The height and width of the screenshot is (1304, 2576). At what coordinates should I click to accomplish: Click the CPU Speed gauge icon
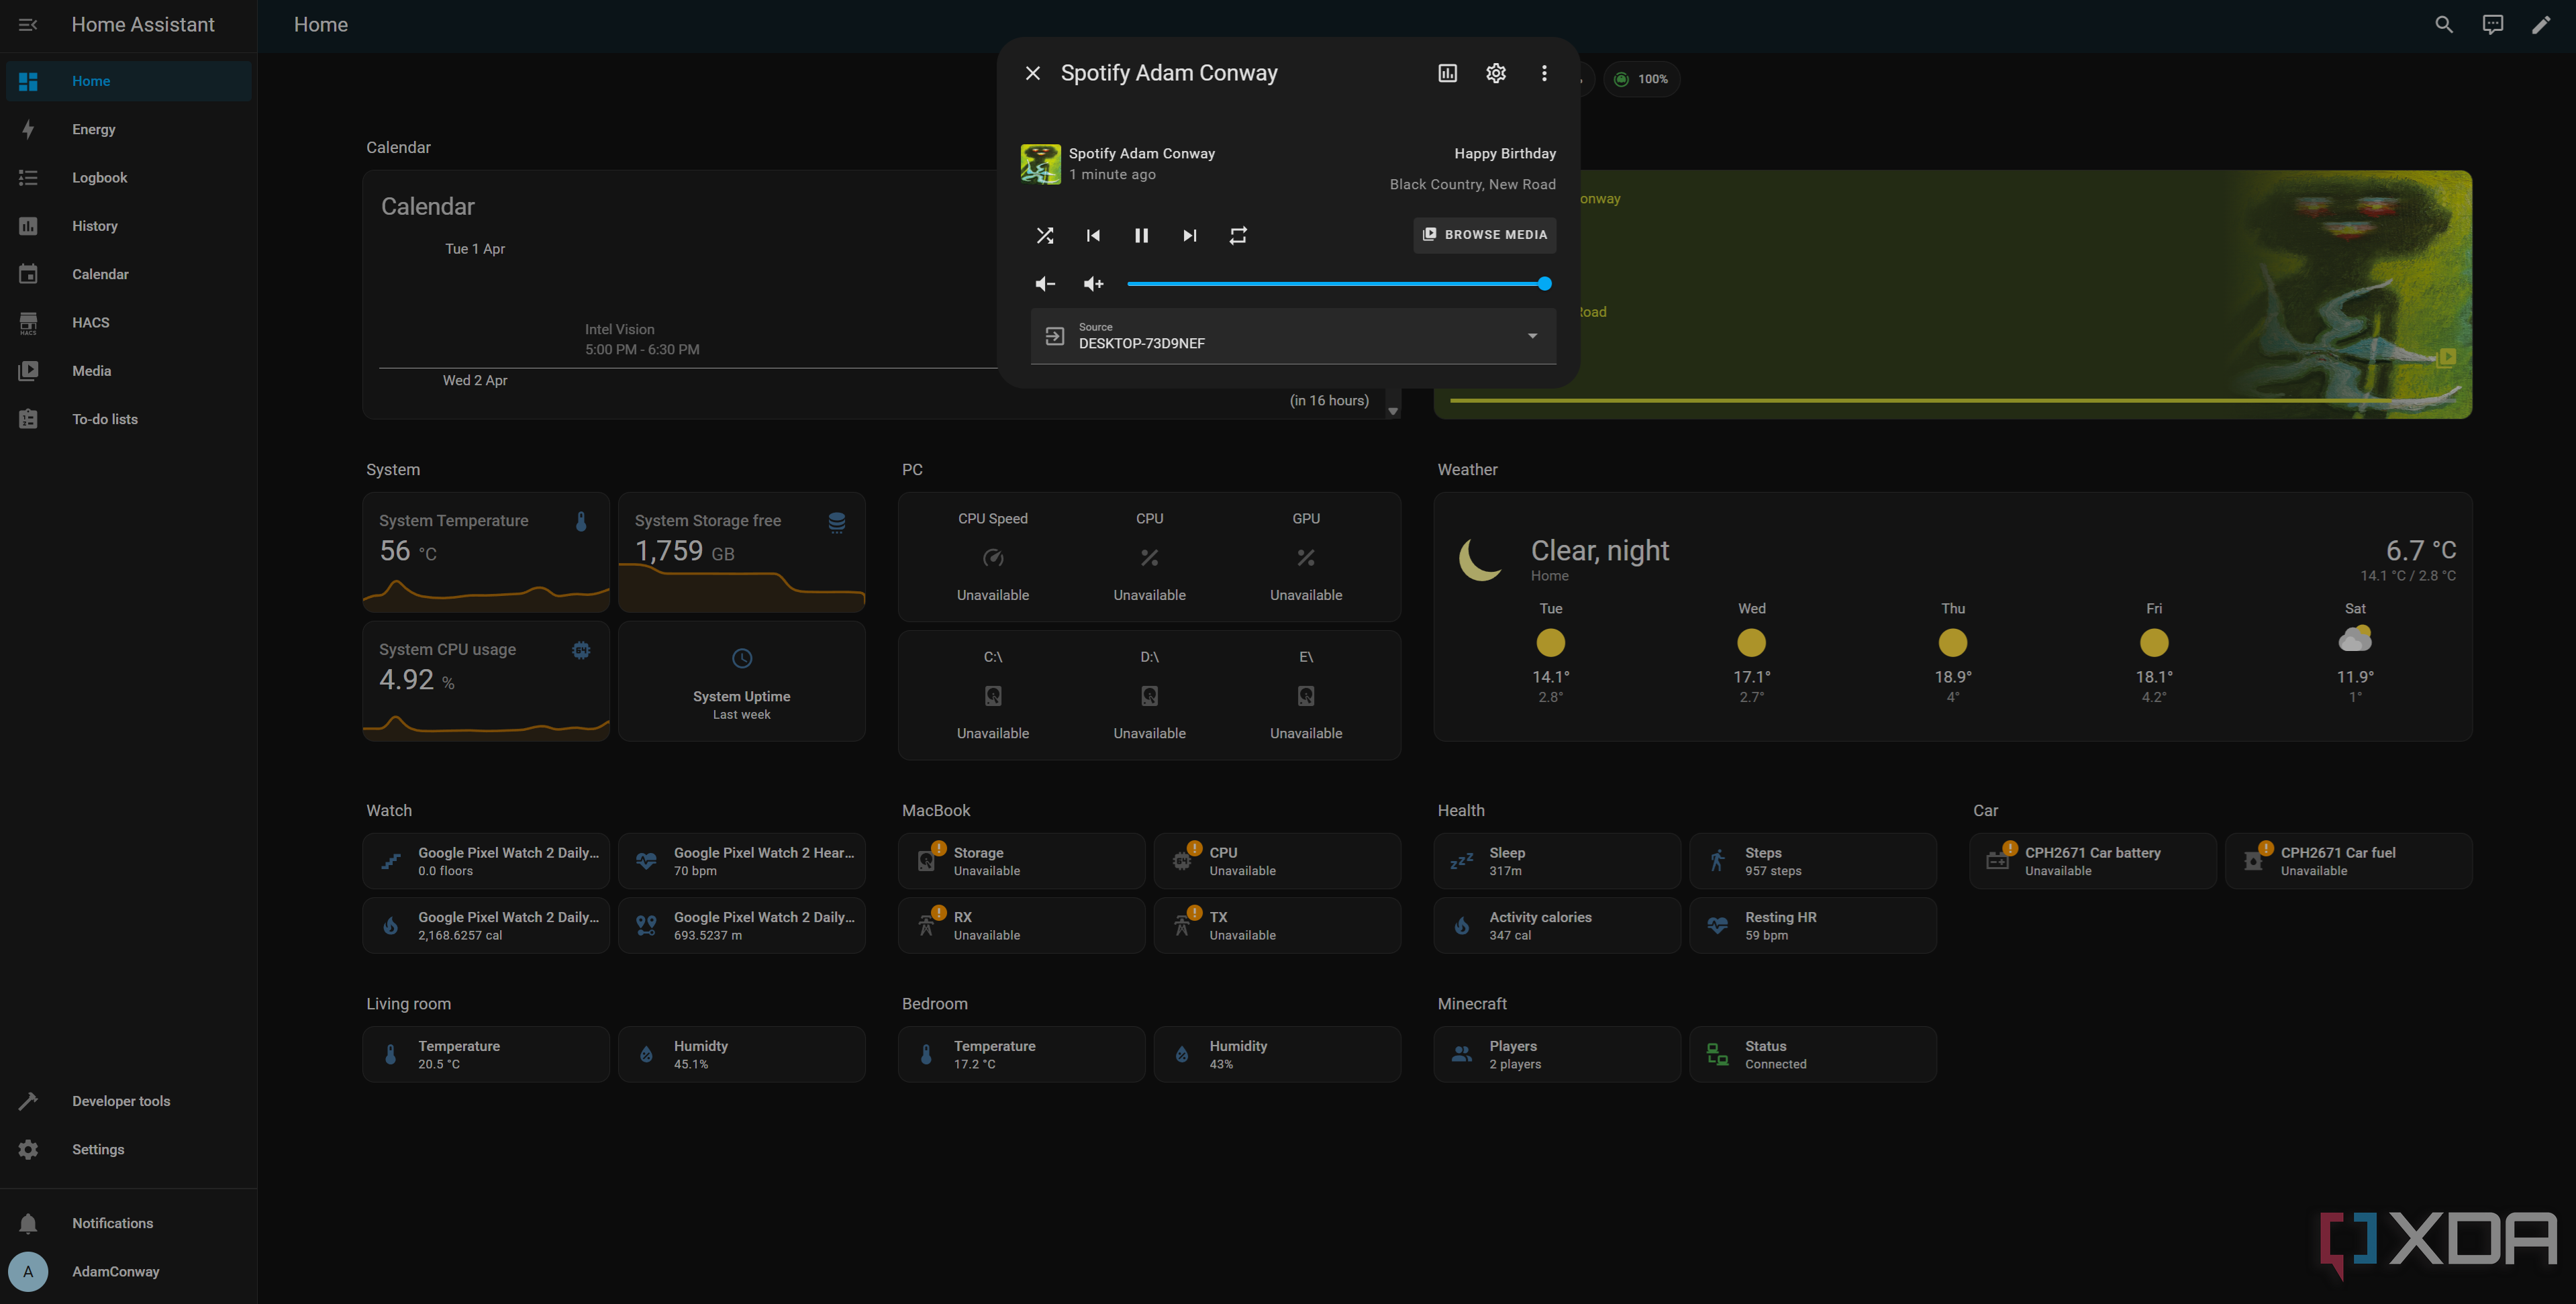tap(992, 557)
